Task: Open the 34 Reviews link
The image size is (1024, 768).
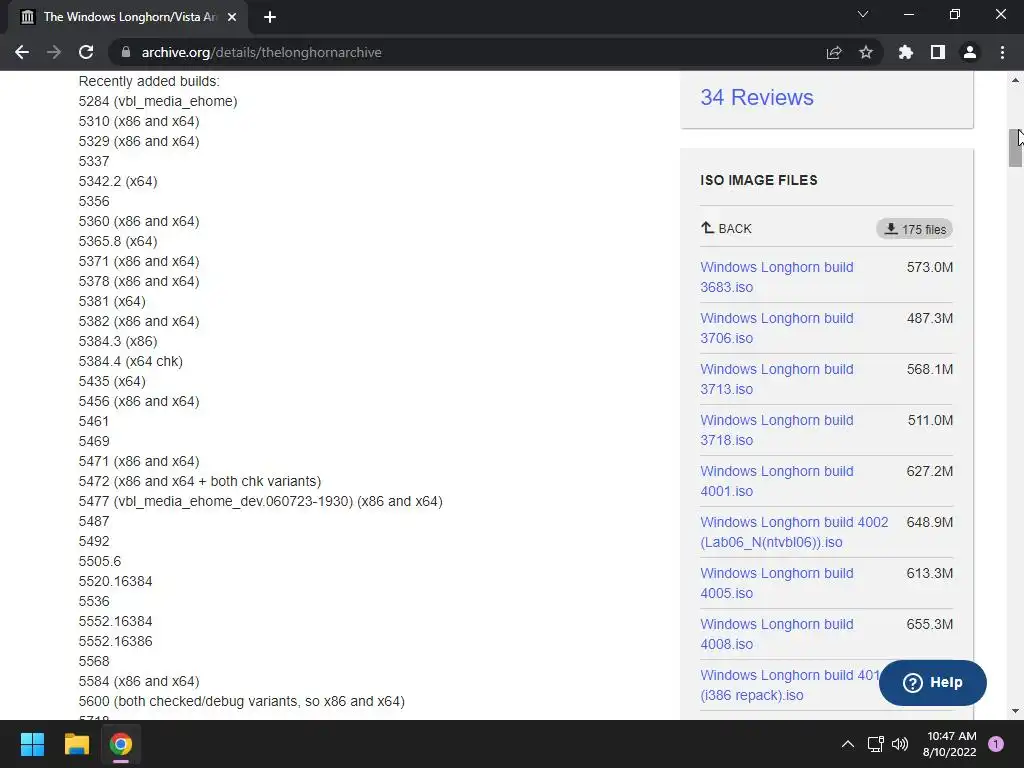Action: click(x=757, y=97)
